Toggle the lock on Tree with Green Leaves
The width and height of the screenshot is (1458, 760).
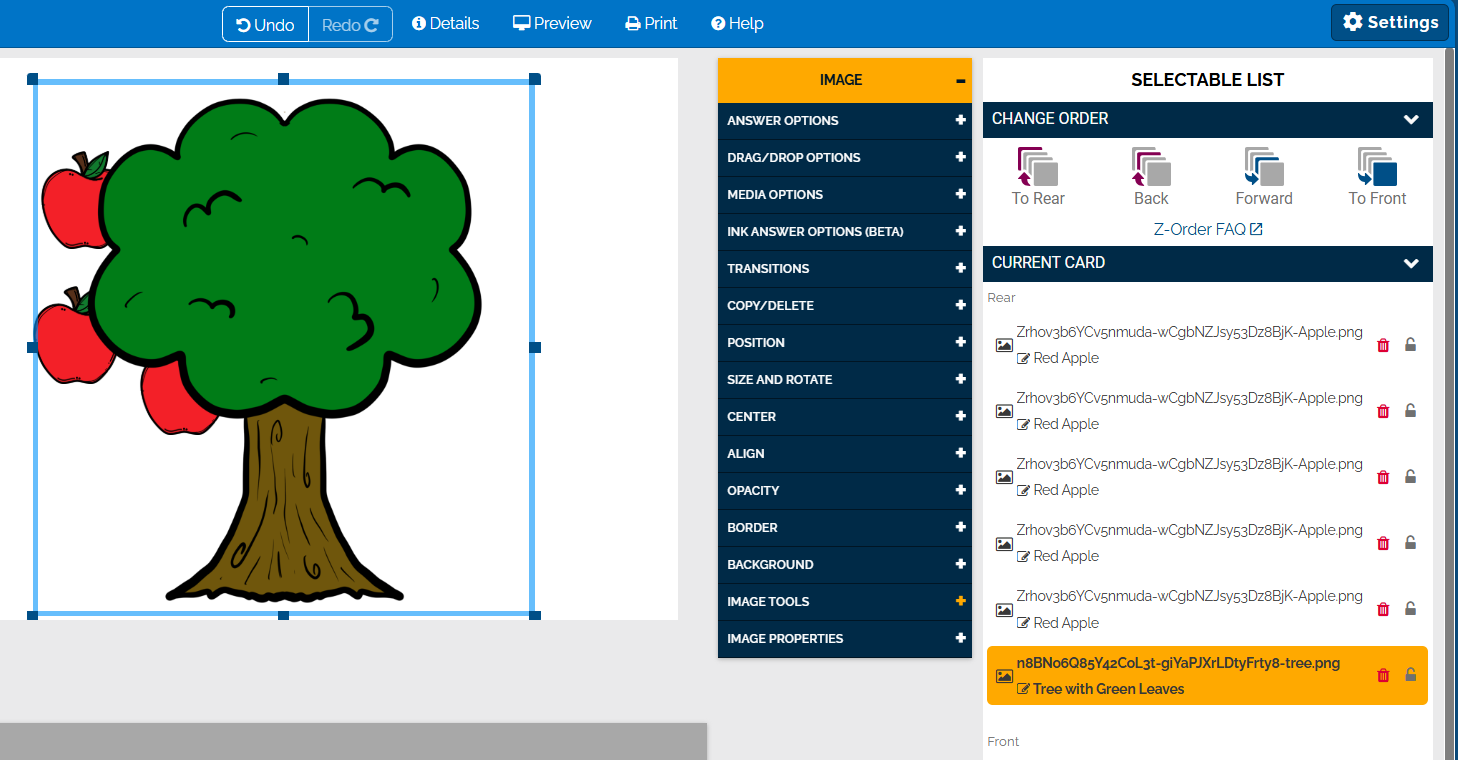(x=1410, y=675)
